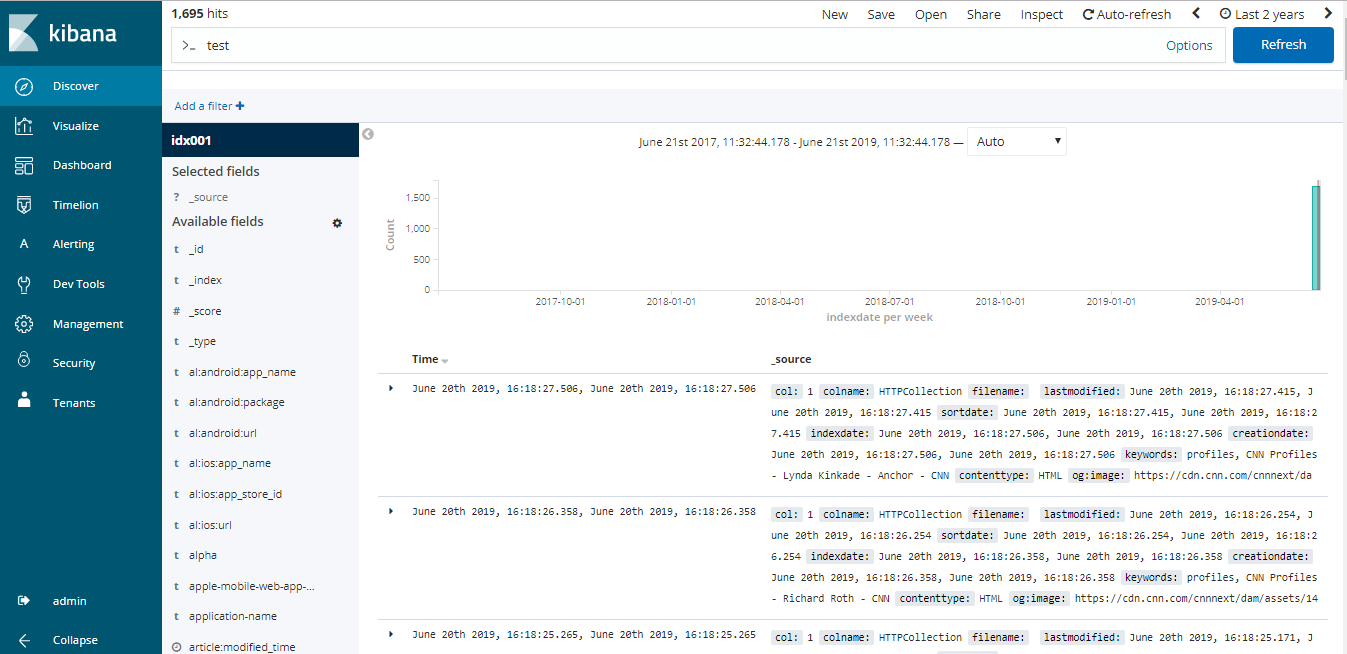Click Share in the top menu

pyautogui.click(x=984, y=14)
